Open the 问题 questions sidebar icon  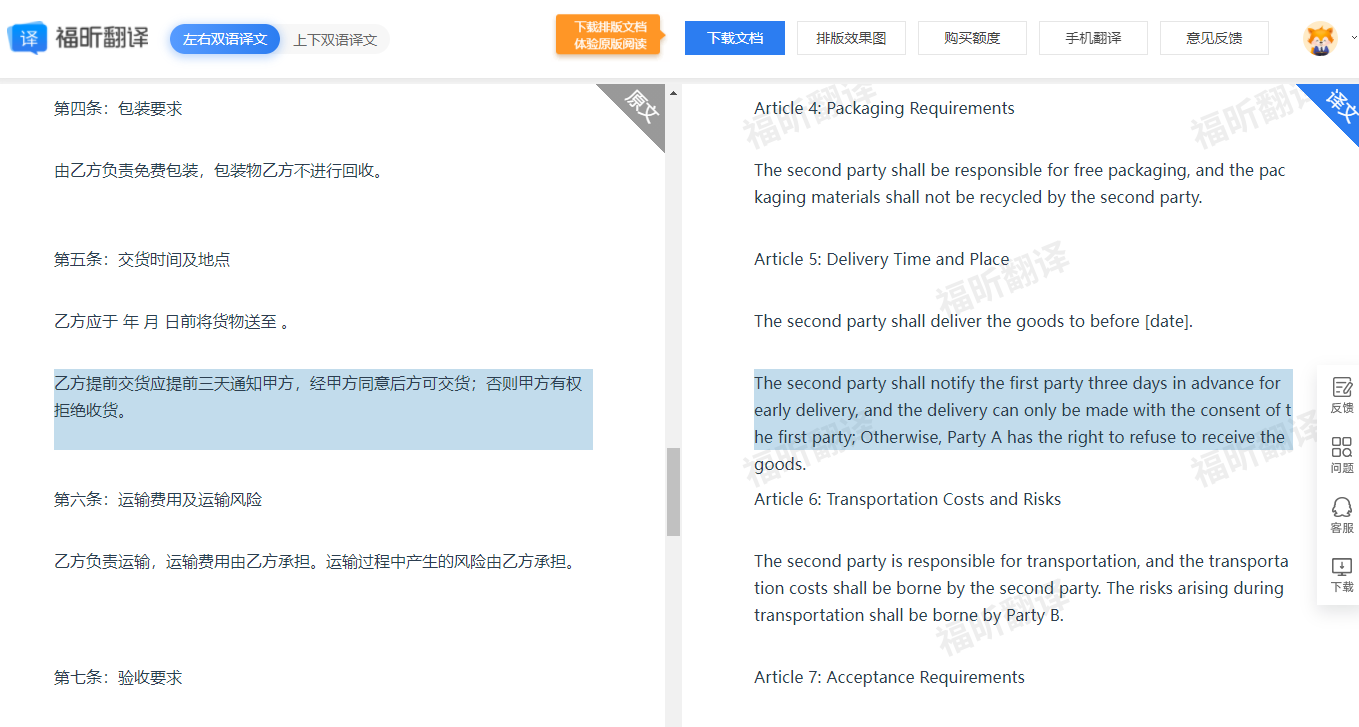[x=1342, y=454]
